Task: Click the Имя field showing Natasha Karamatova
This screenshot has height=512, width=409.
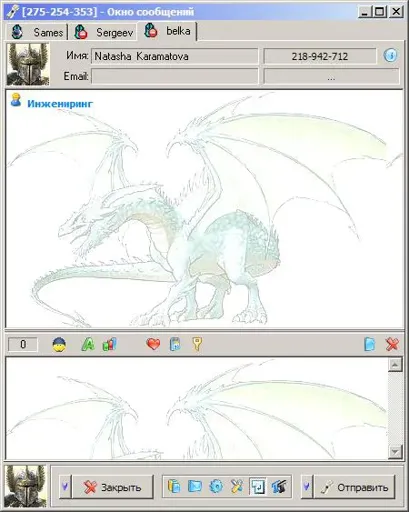Action: tap(175, 56)
